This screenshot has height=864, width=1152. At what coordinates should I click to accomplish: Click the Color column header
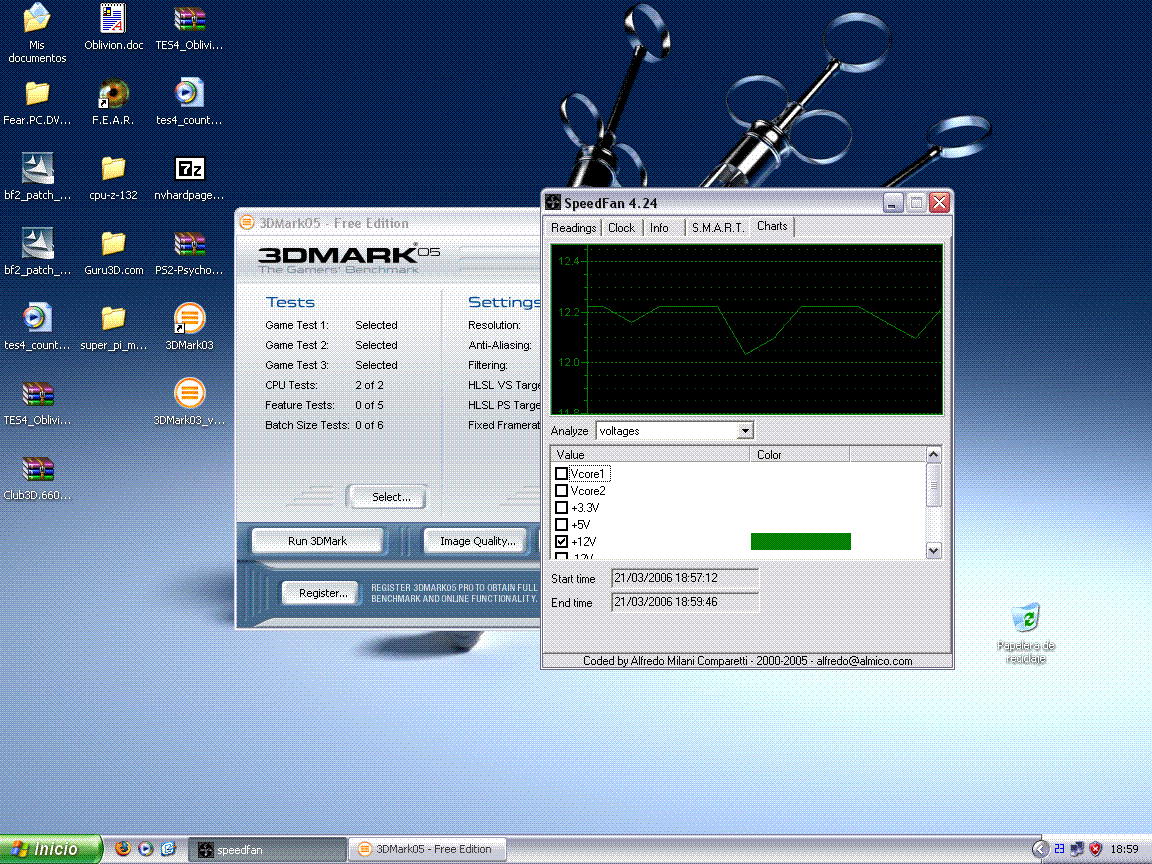click(x=800, y=455)
